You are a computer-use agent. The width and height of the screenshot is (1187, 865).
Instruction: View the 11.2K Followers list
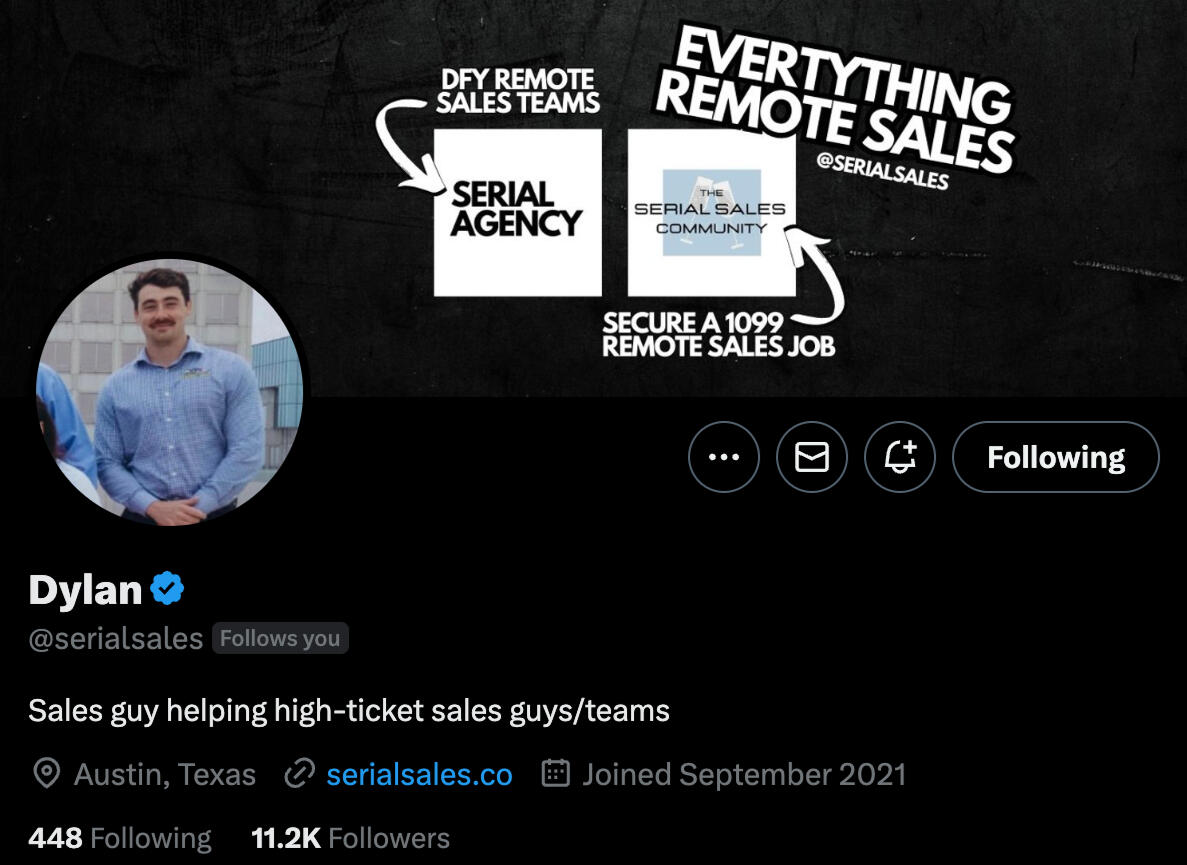click(x=350, y=837)
